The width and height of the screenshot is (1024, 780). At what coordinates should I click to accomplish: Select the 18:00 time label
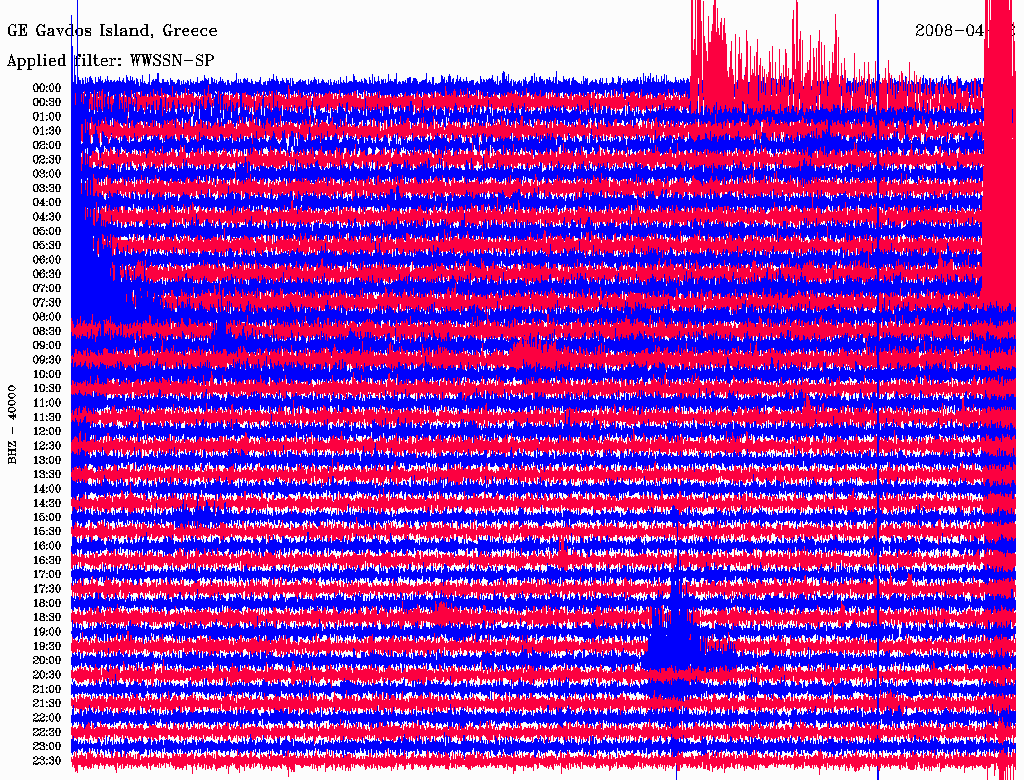point(46,603)
